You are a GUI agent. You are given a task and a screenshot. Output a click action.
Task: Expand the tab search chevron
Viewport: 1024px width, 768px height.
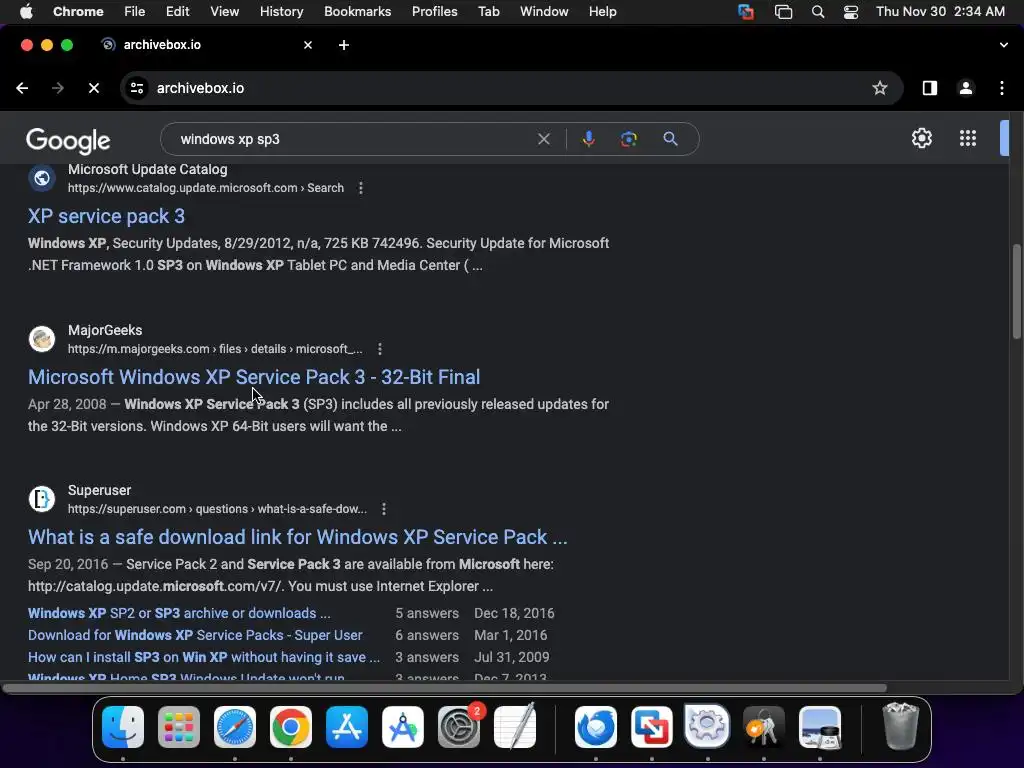[x=1004, y=45]
